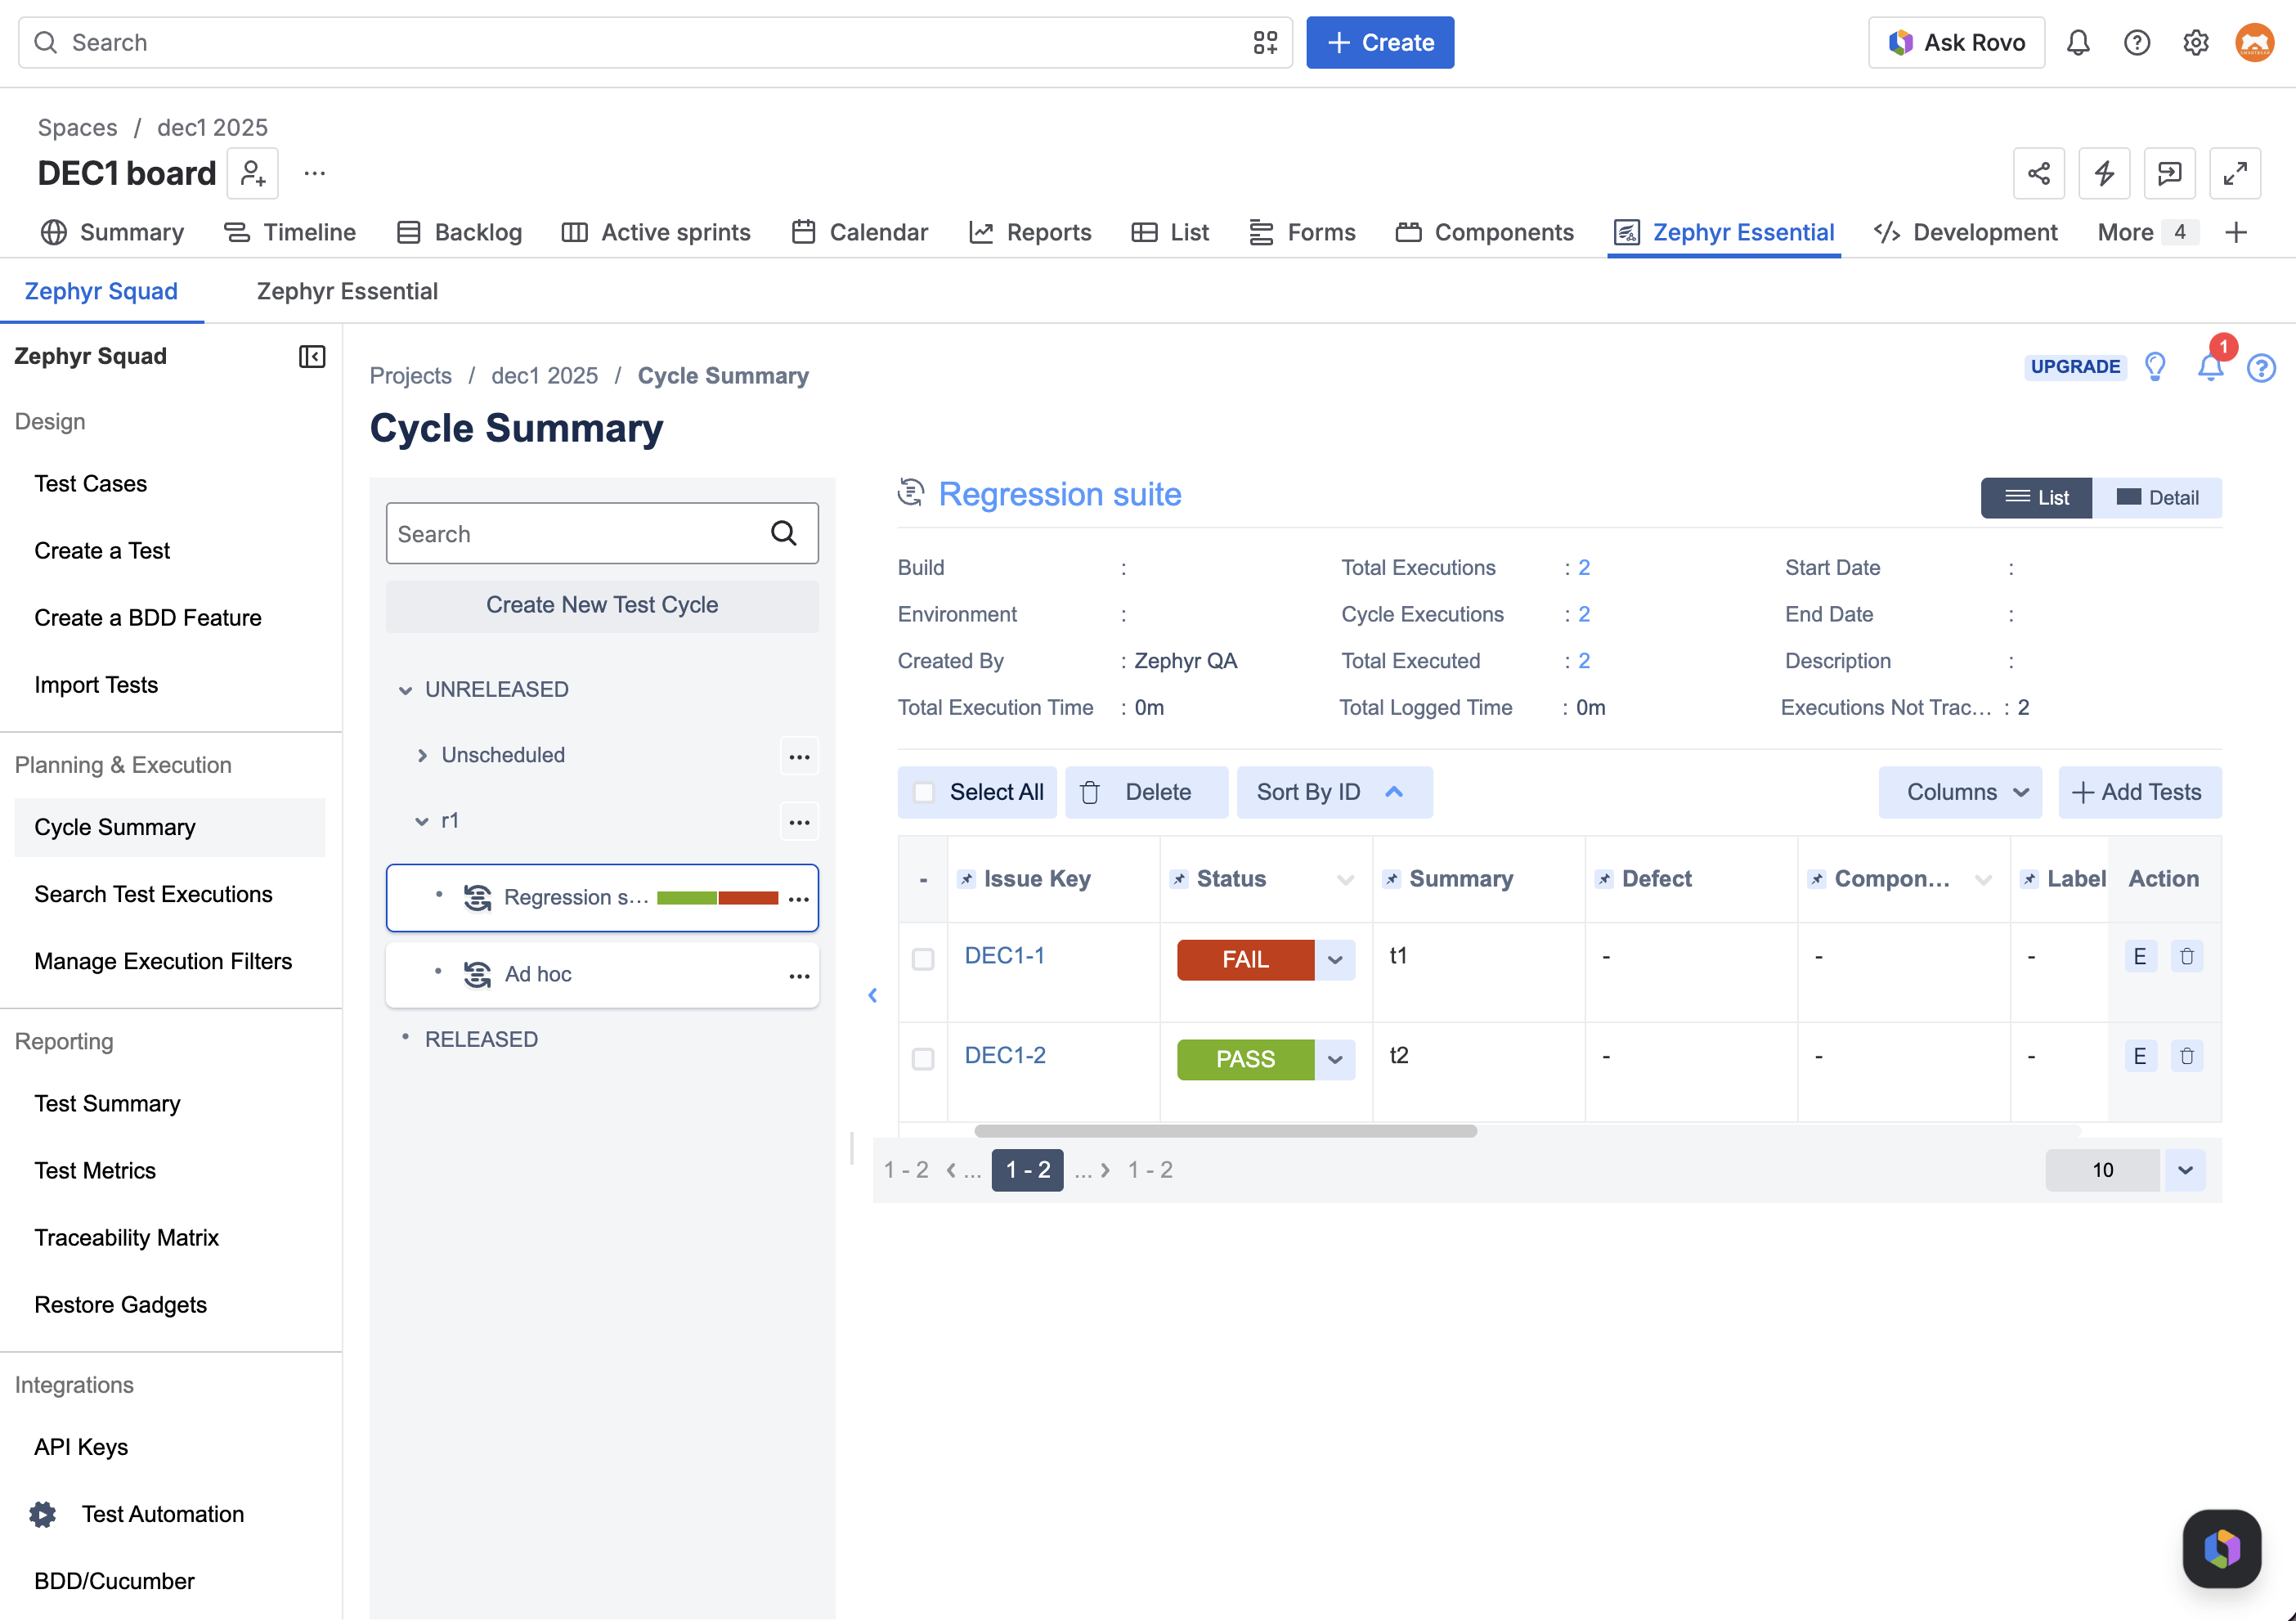Open the DEC1-2 issue link
The height and width of the screenshot is (1621, 2296).
[x=1005, y=1055]
